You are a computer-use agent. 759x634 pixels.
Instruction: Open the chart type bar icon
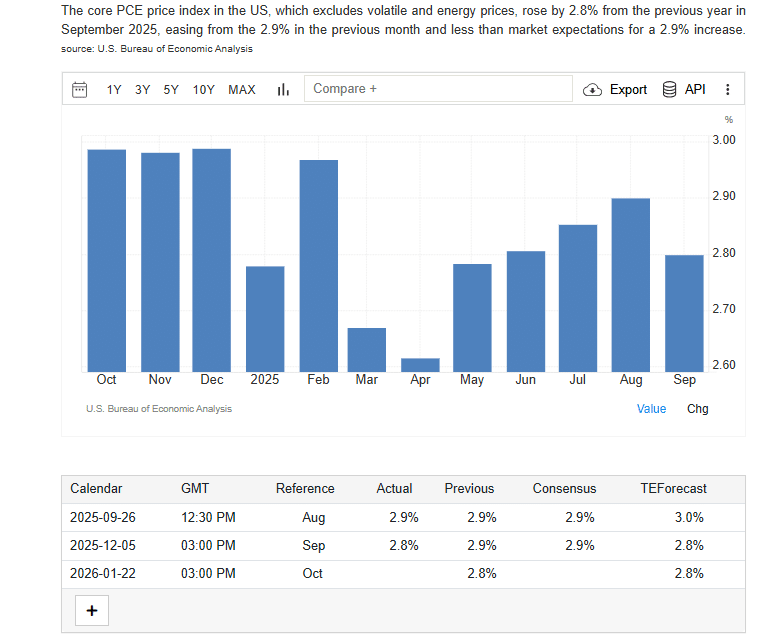click(283, 90)
